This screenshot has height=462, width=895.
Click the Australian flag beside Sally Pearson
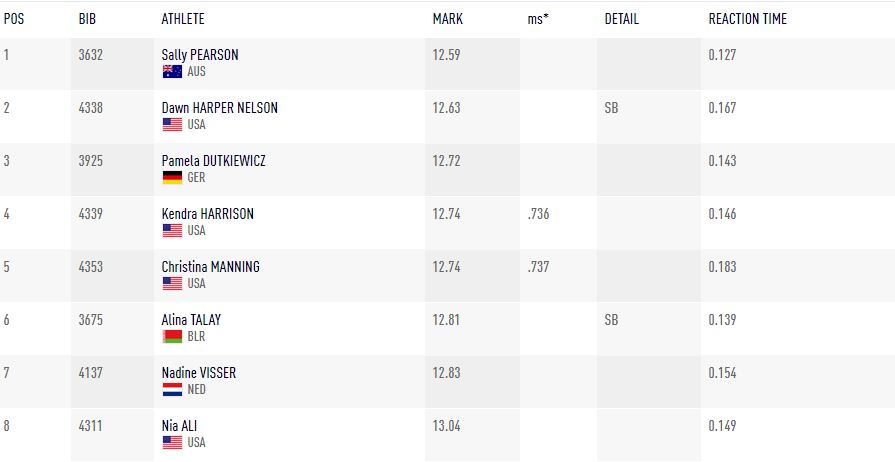tap(172, 72)
